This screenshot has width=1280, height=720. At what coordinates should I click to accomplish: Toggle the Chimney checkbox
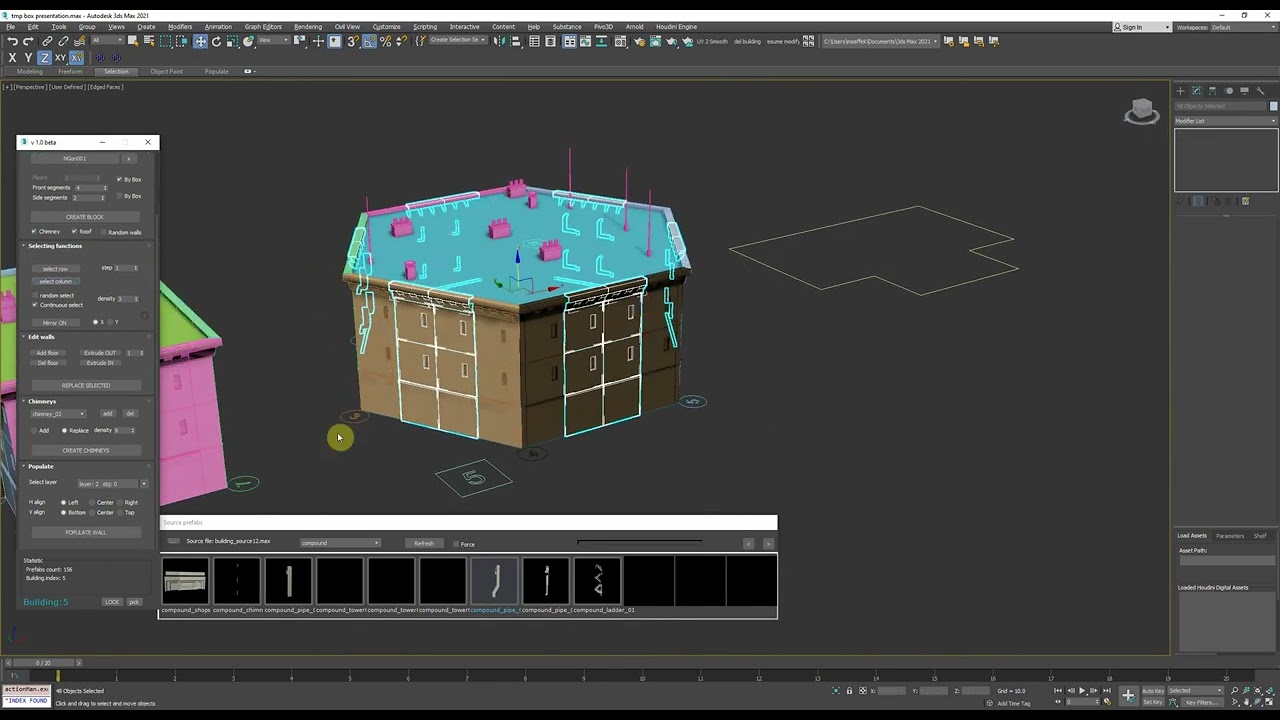34,232
